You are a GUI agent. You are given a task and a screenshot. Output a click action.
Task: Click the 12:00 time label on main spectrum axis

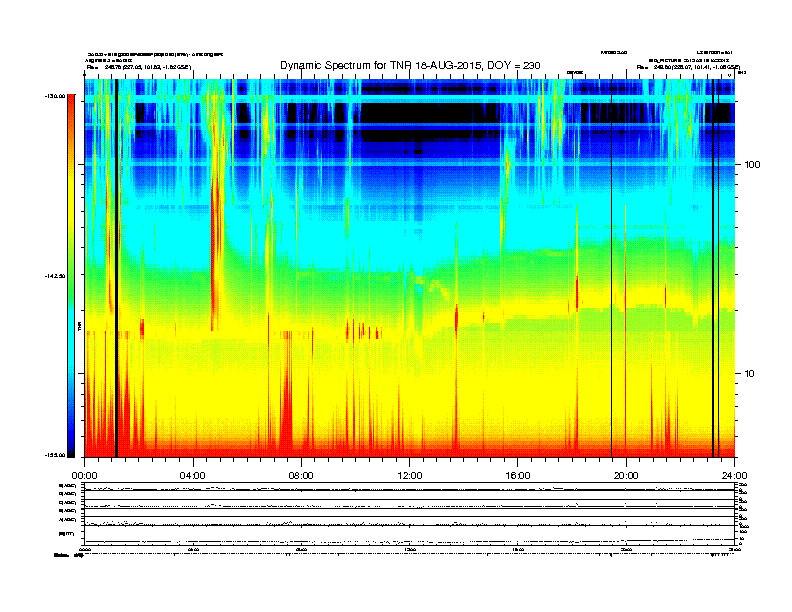coord(410,476)
